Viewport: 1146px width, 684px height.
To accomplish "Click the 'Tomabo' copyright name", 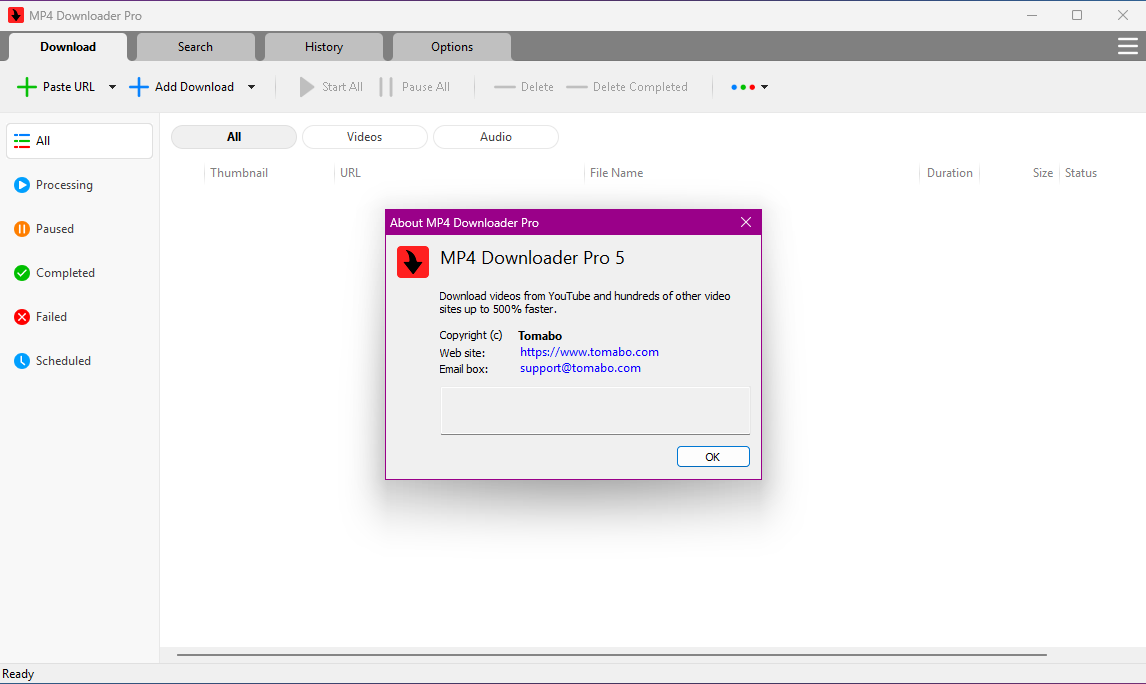I will click(x=540, y=335).
